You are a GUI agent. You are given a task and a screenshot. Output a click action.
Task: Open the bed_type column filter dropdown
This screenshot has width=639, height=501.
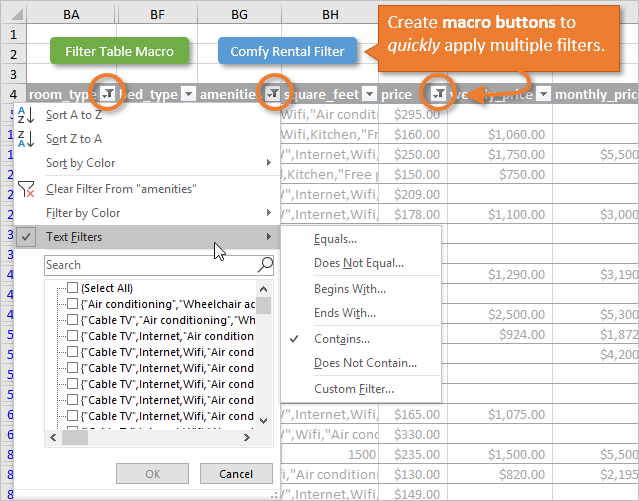pos(186,93)
